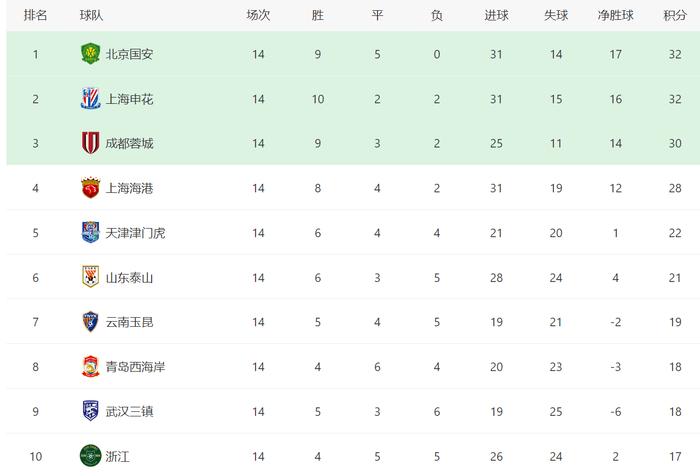Open the 北京国安 team name link
Image resolution: width=700 pixels, height=476 pixels.
129,54
